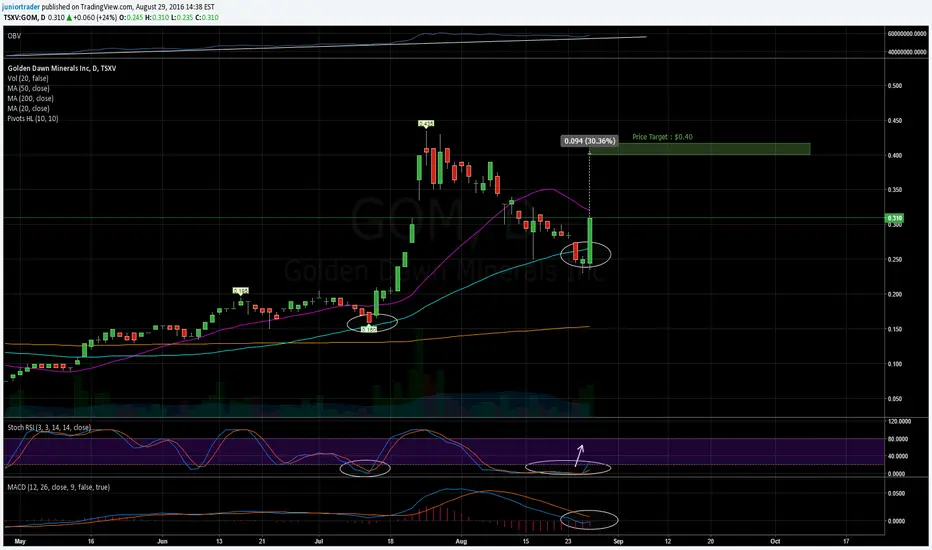
Task: Click date 23 on the time axis
Action: pyautogui.click(x=568, y=542)
